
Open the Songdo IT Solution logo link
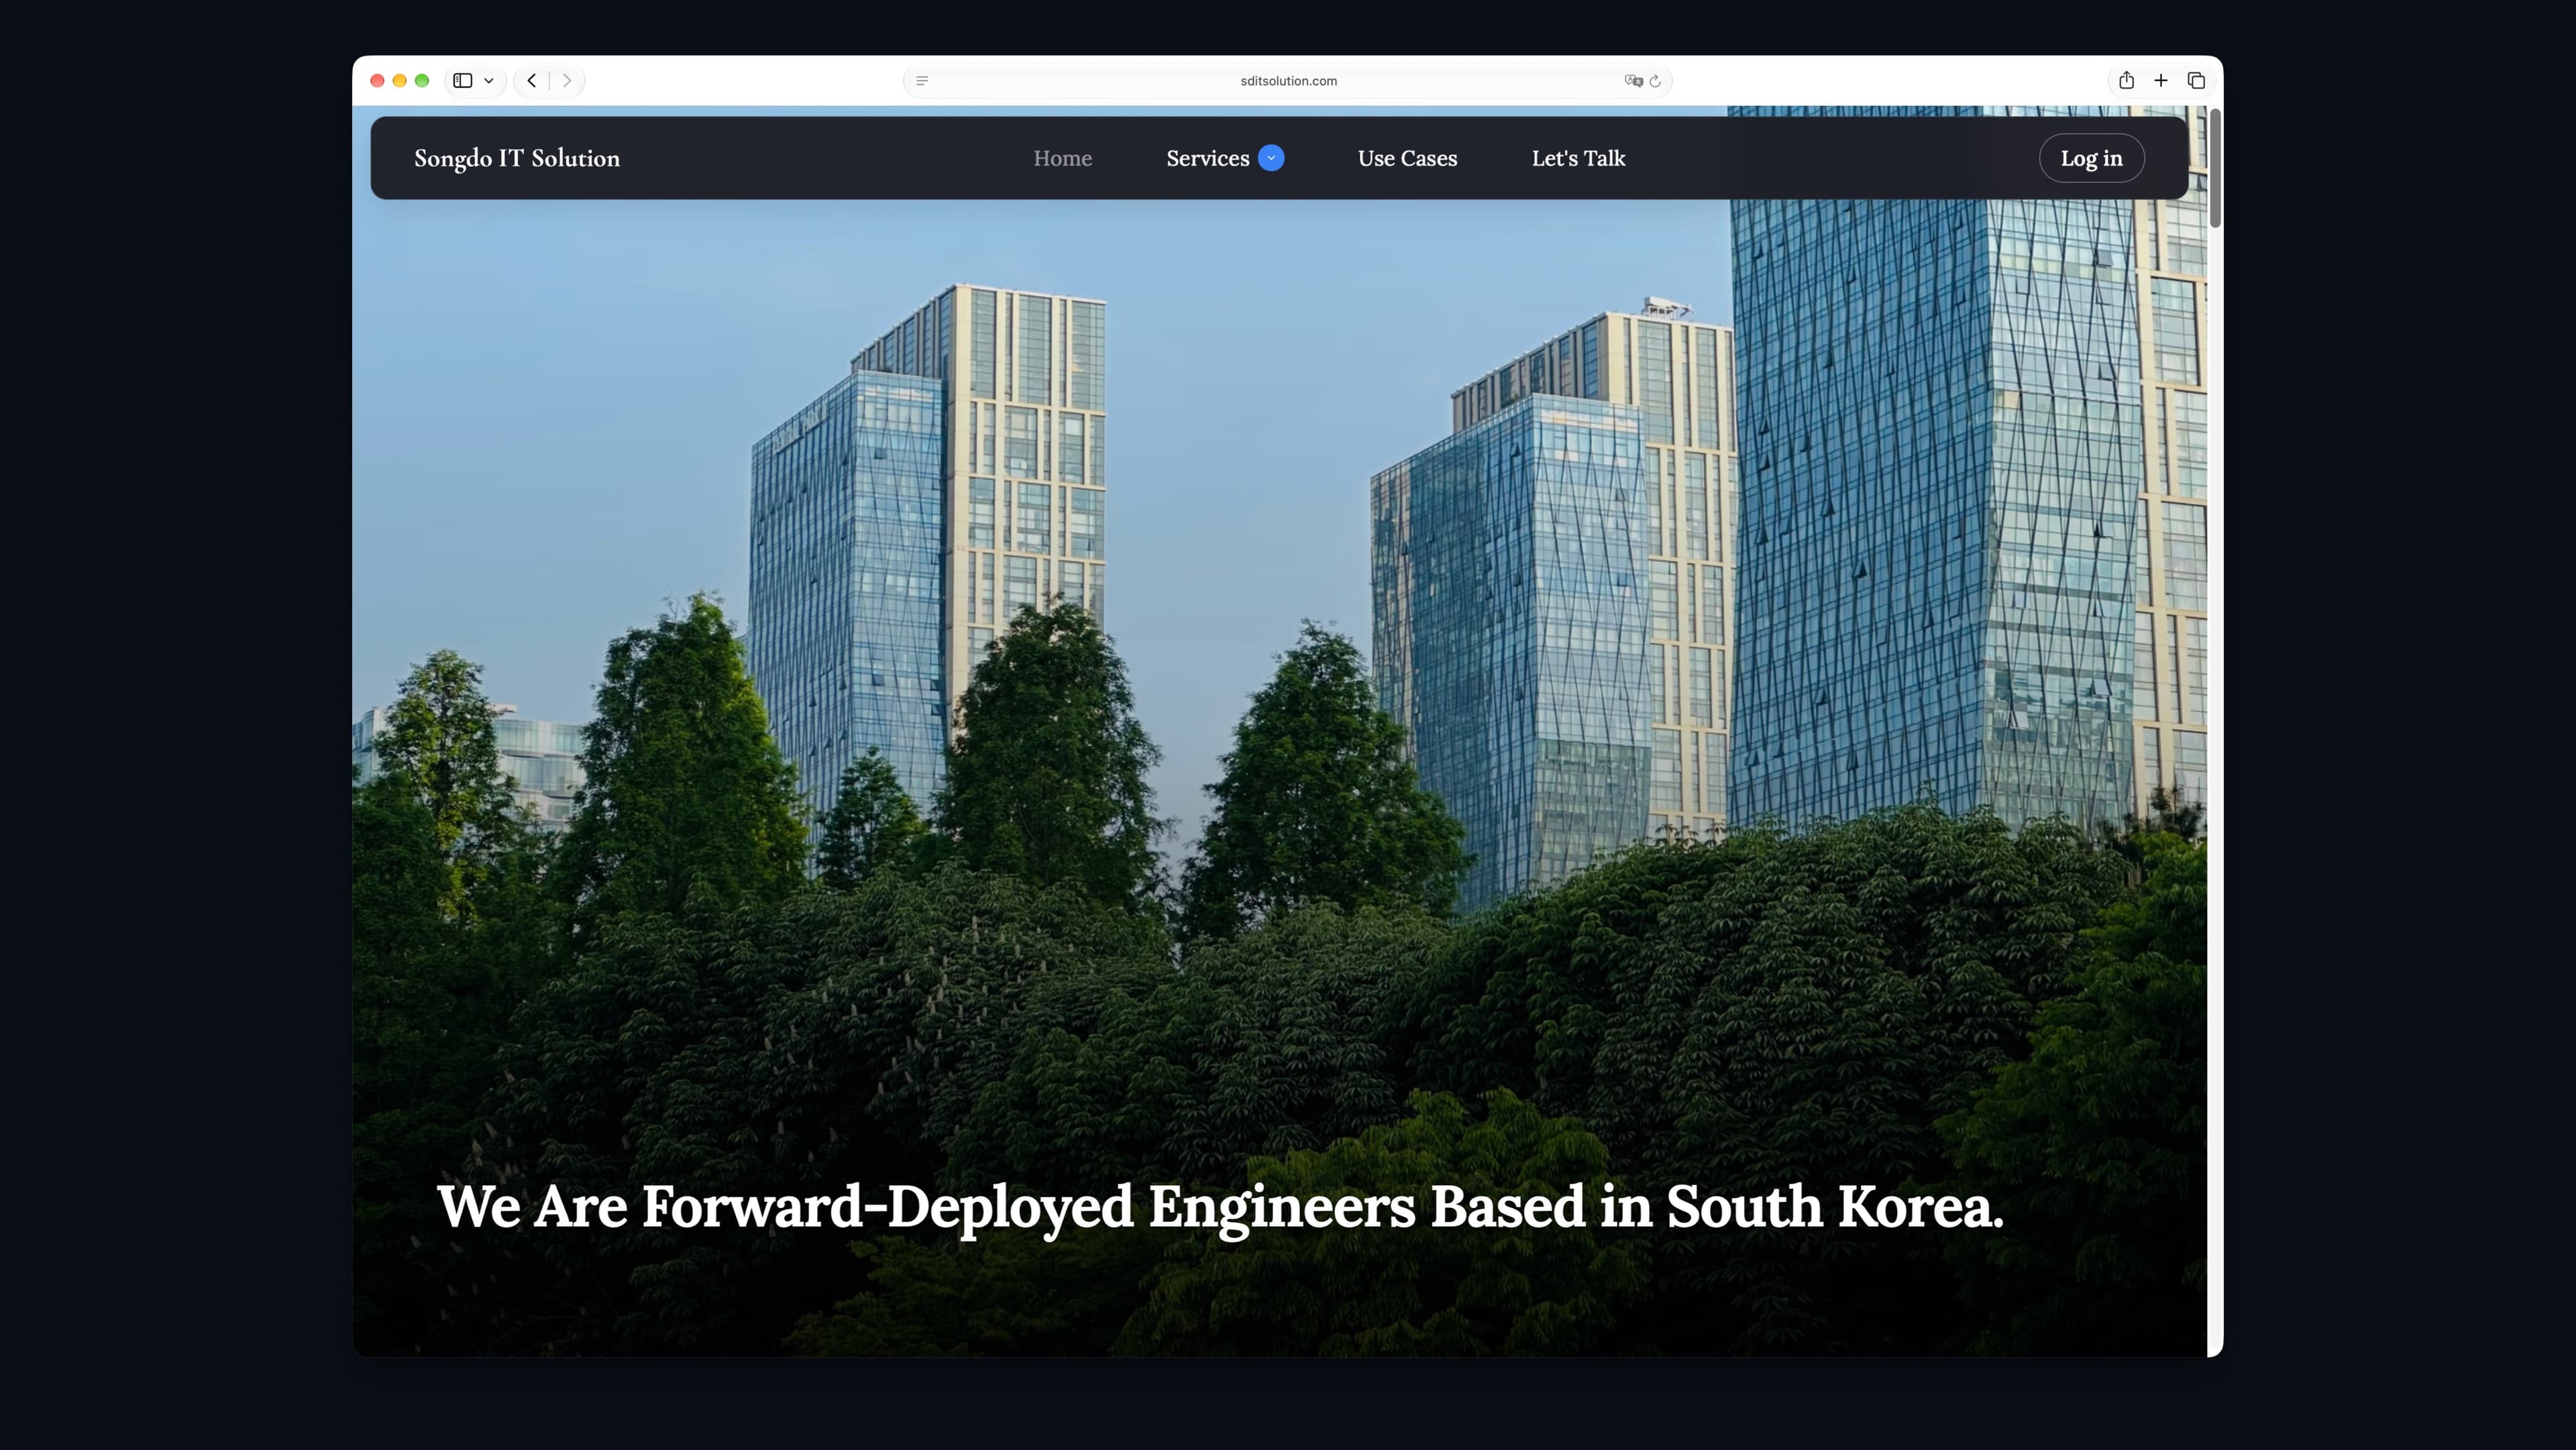tap(517, 158)
